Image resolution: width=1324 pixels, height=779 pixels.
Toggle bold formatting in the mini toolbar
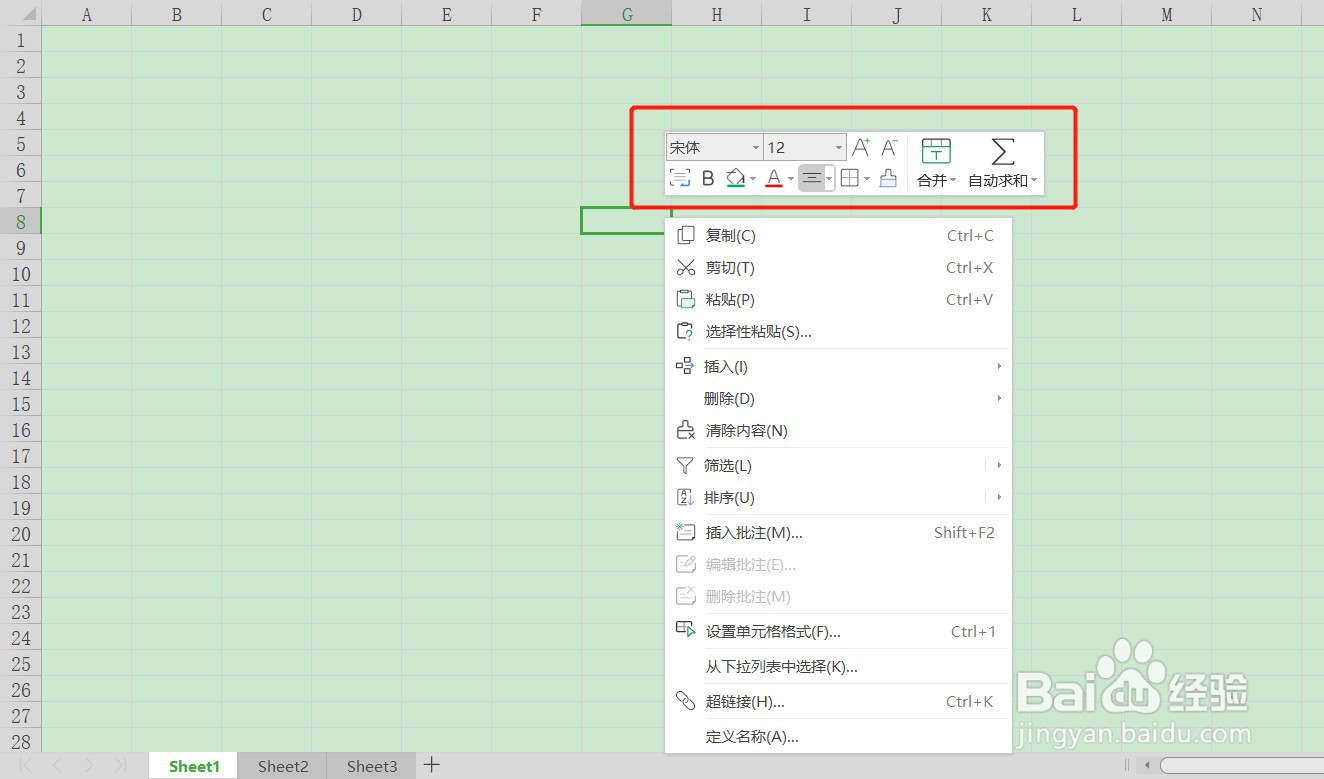tap(708, 178)
